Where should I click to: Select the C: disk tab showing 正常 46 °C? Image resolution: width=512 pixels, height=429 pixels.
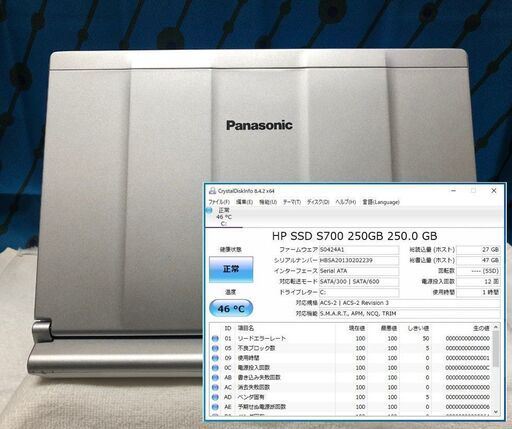point(224,217)
